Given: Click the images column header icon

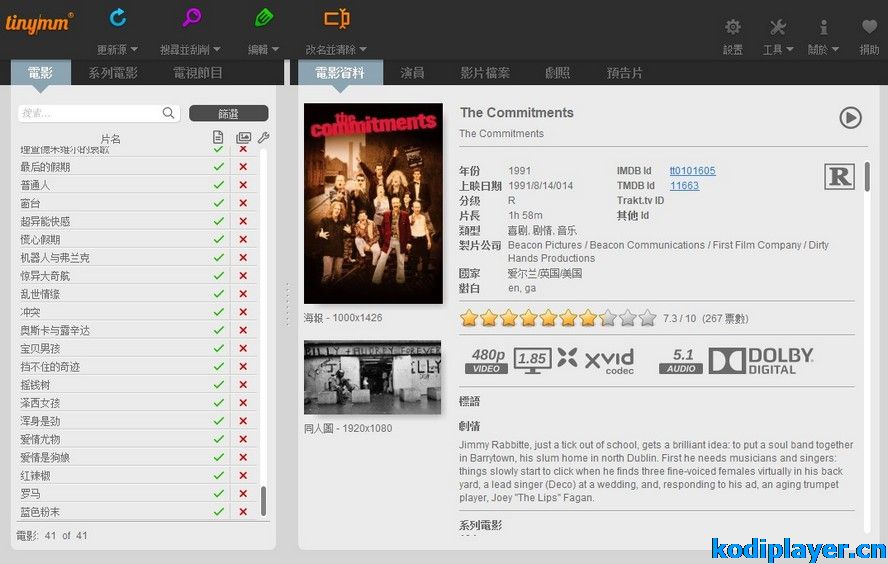Looking at the screenshot, I should (244, 137).
